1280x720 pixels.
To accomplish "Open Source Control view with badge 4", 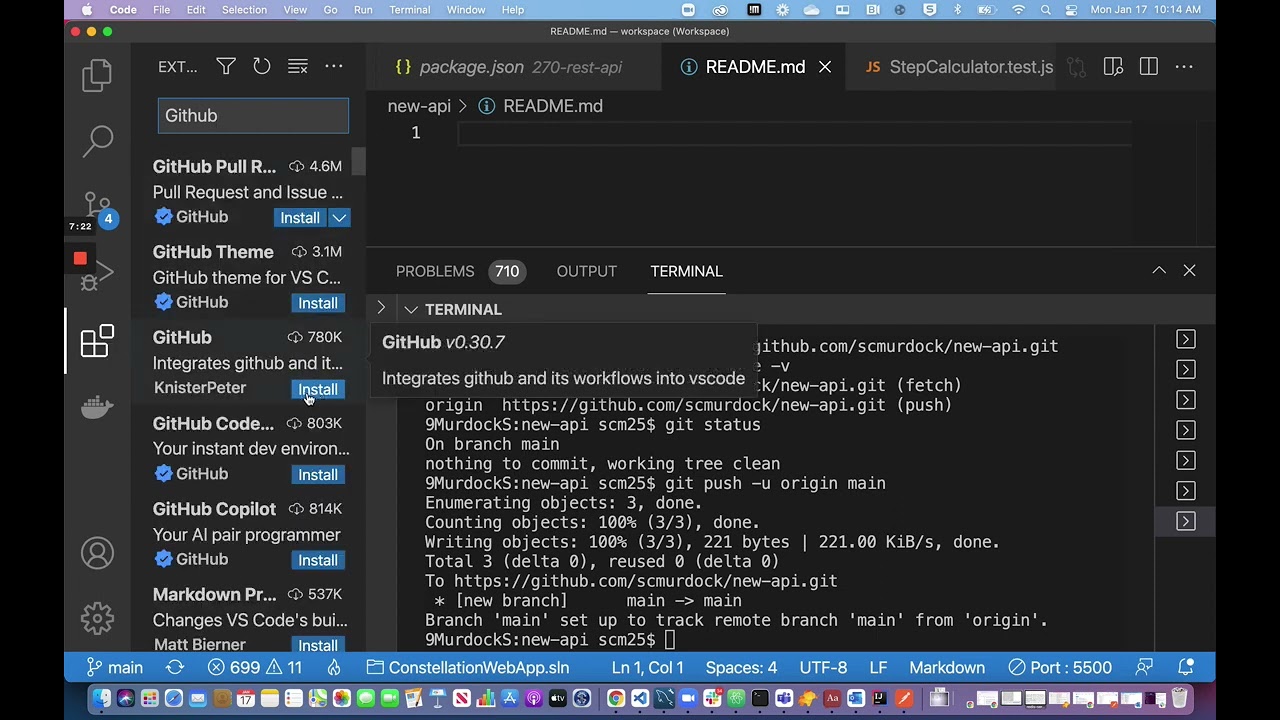I will click(97, 207).
